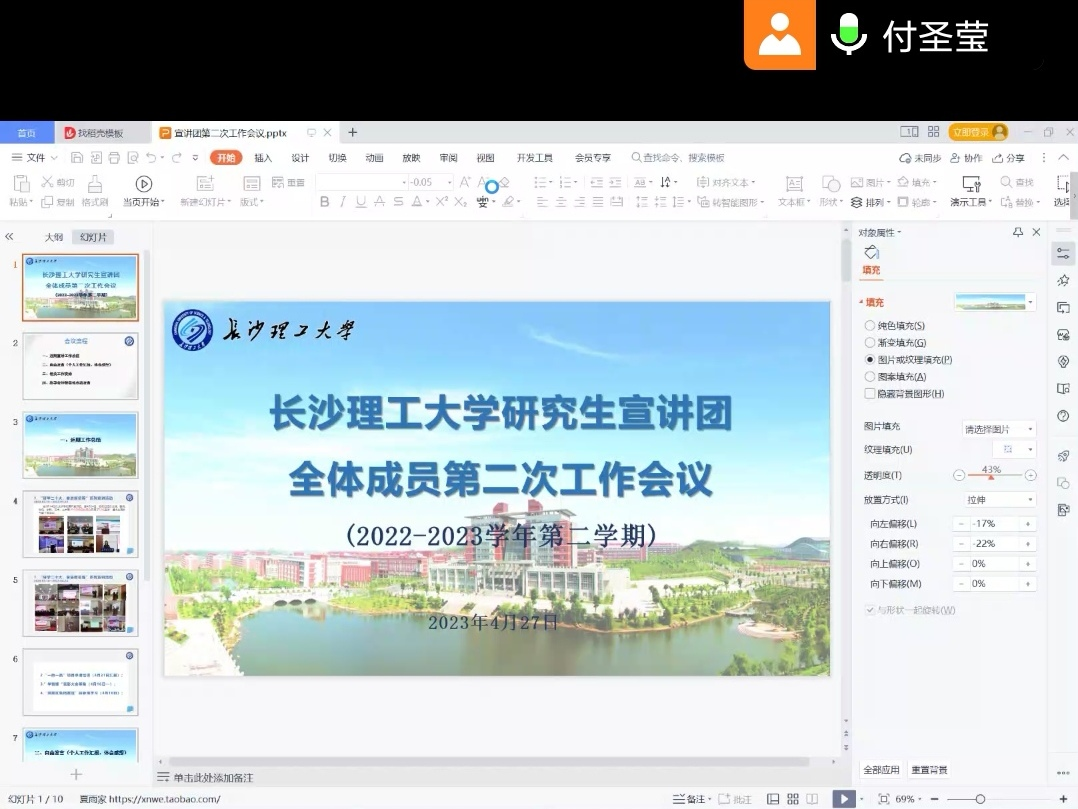Open the 插入 ribbon tab
This screenshot has height=809, width=1078.
coord(263,158)
